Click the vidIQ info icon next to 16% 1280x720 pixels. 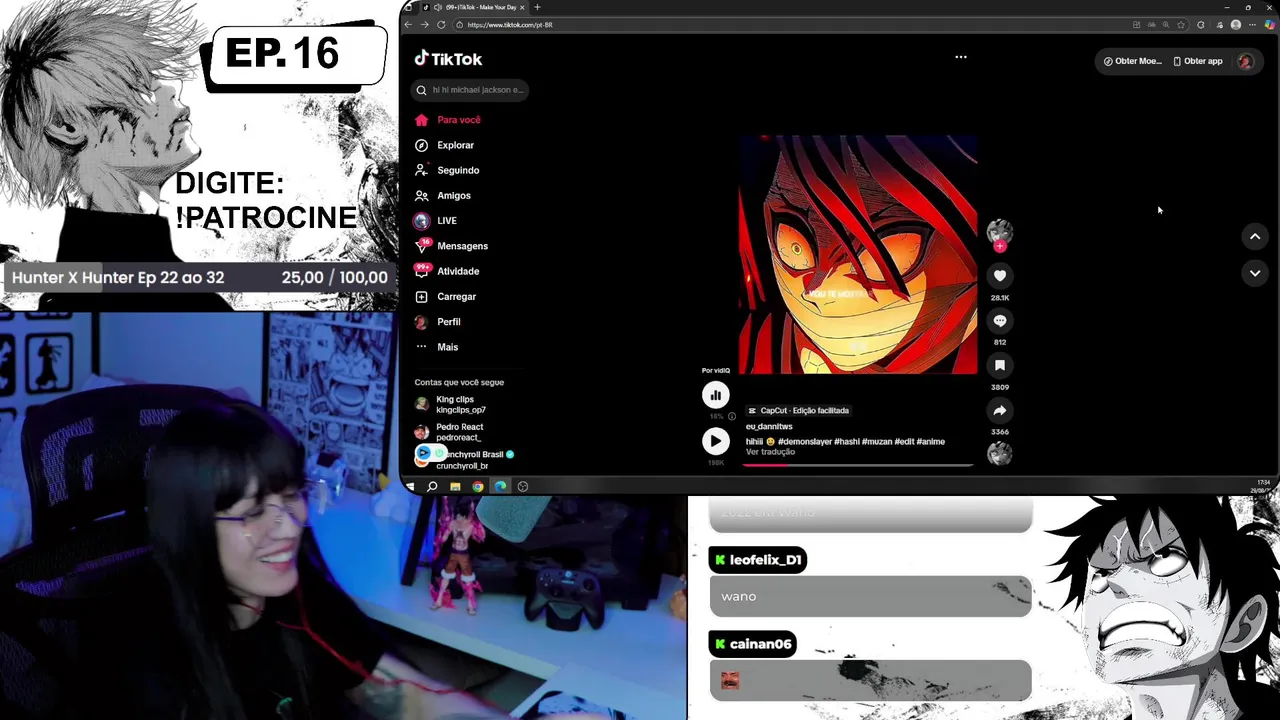point(731,416)
